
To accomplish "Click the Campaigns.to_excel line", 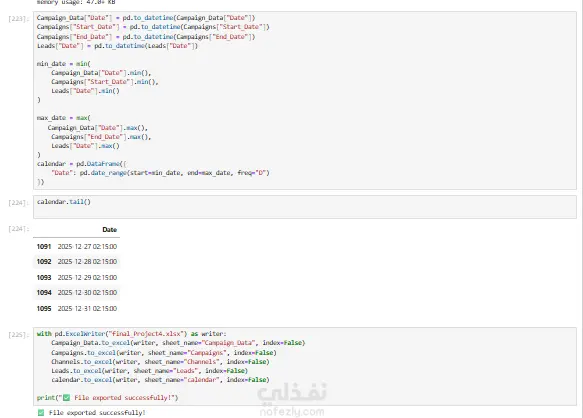I will coord(164,353).
